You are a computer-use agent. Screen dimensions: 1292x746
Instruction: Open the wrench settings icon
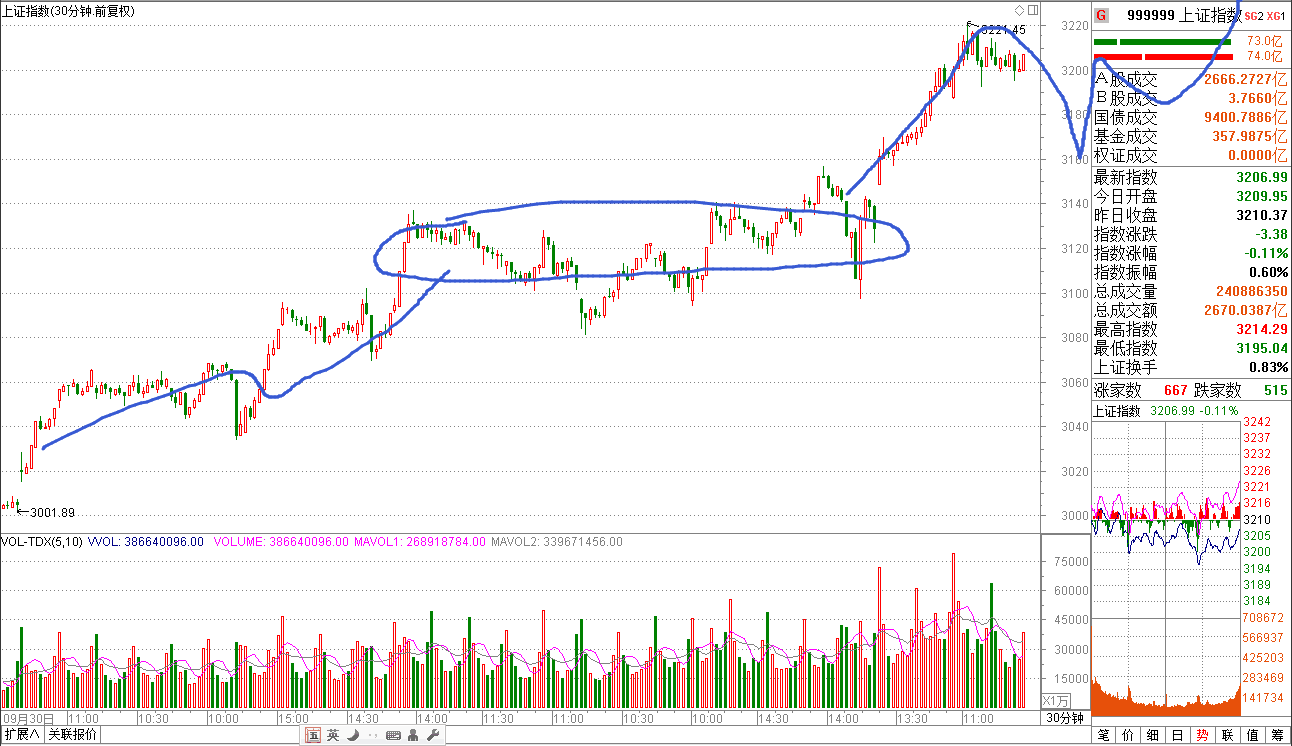click(433, 735)
